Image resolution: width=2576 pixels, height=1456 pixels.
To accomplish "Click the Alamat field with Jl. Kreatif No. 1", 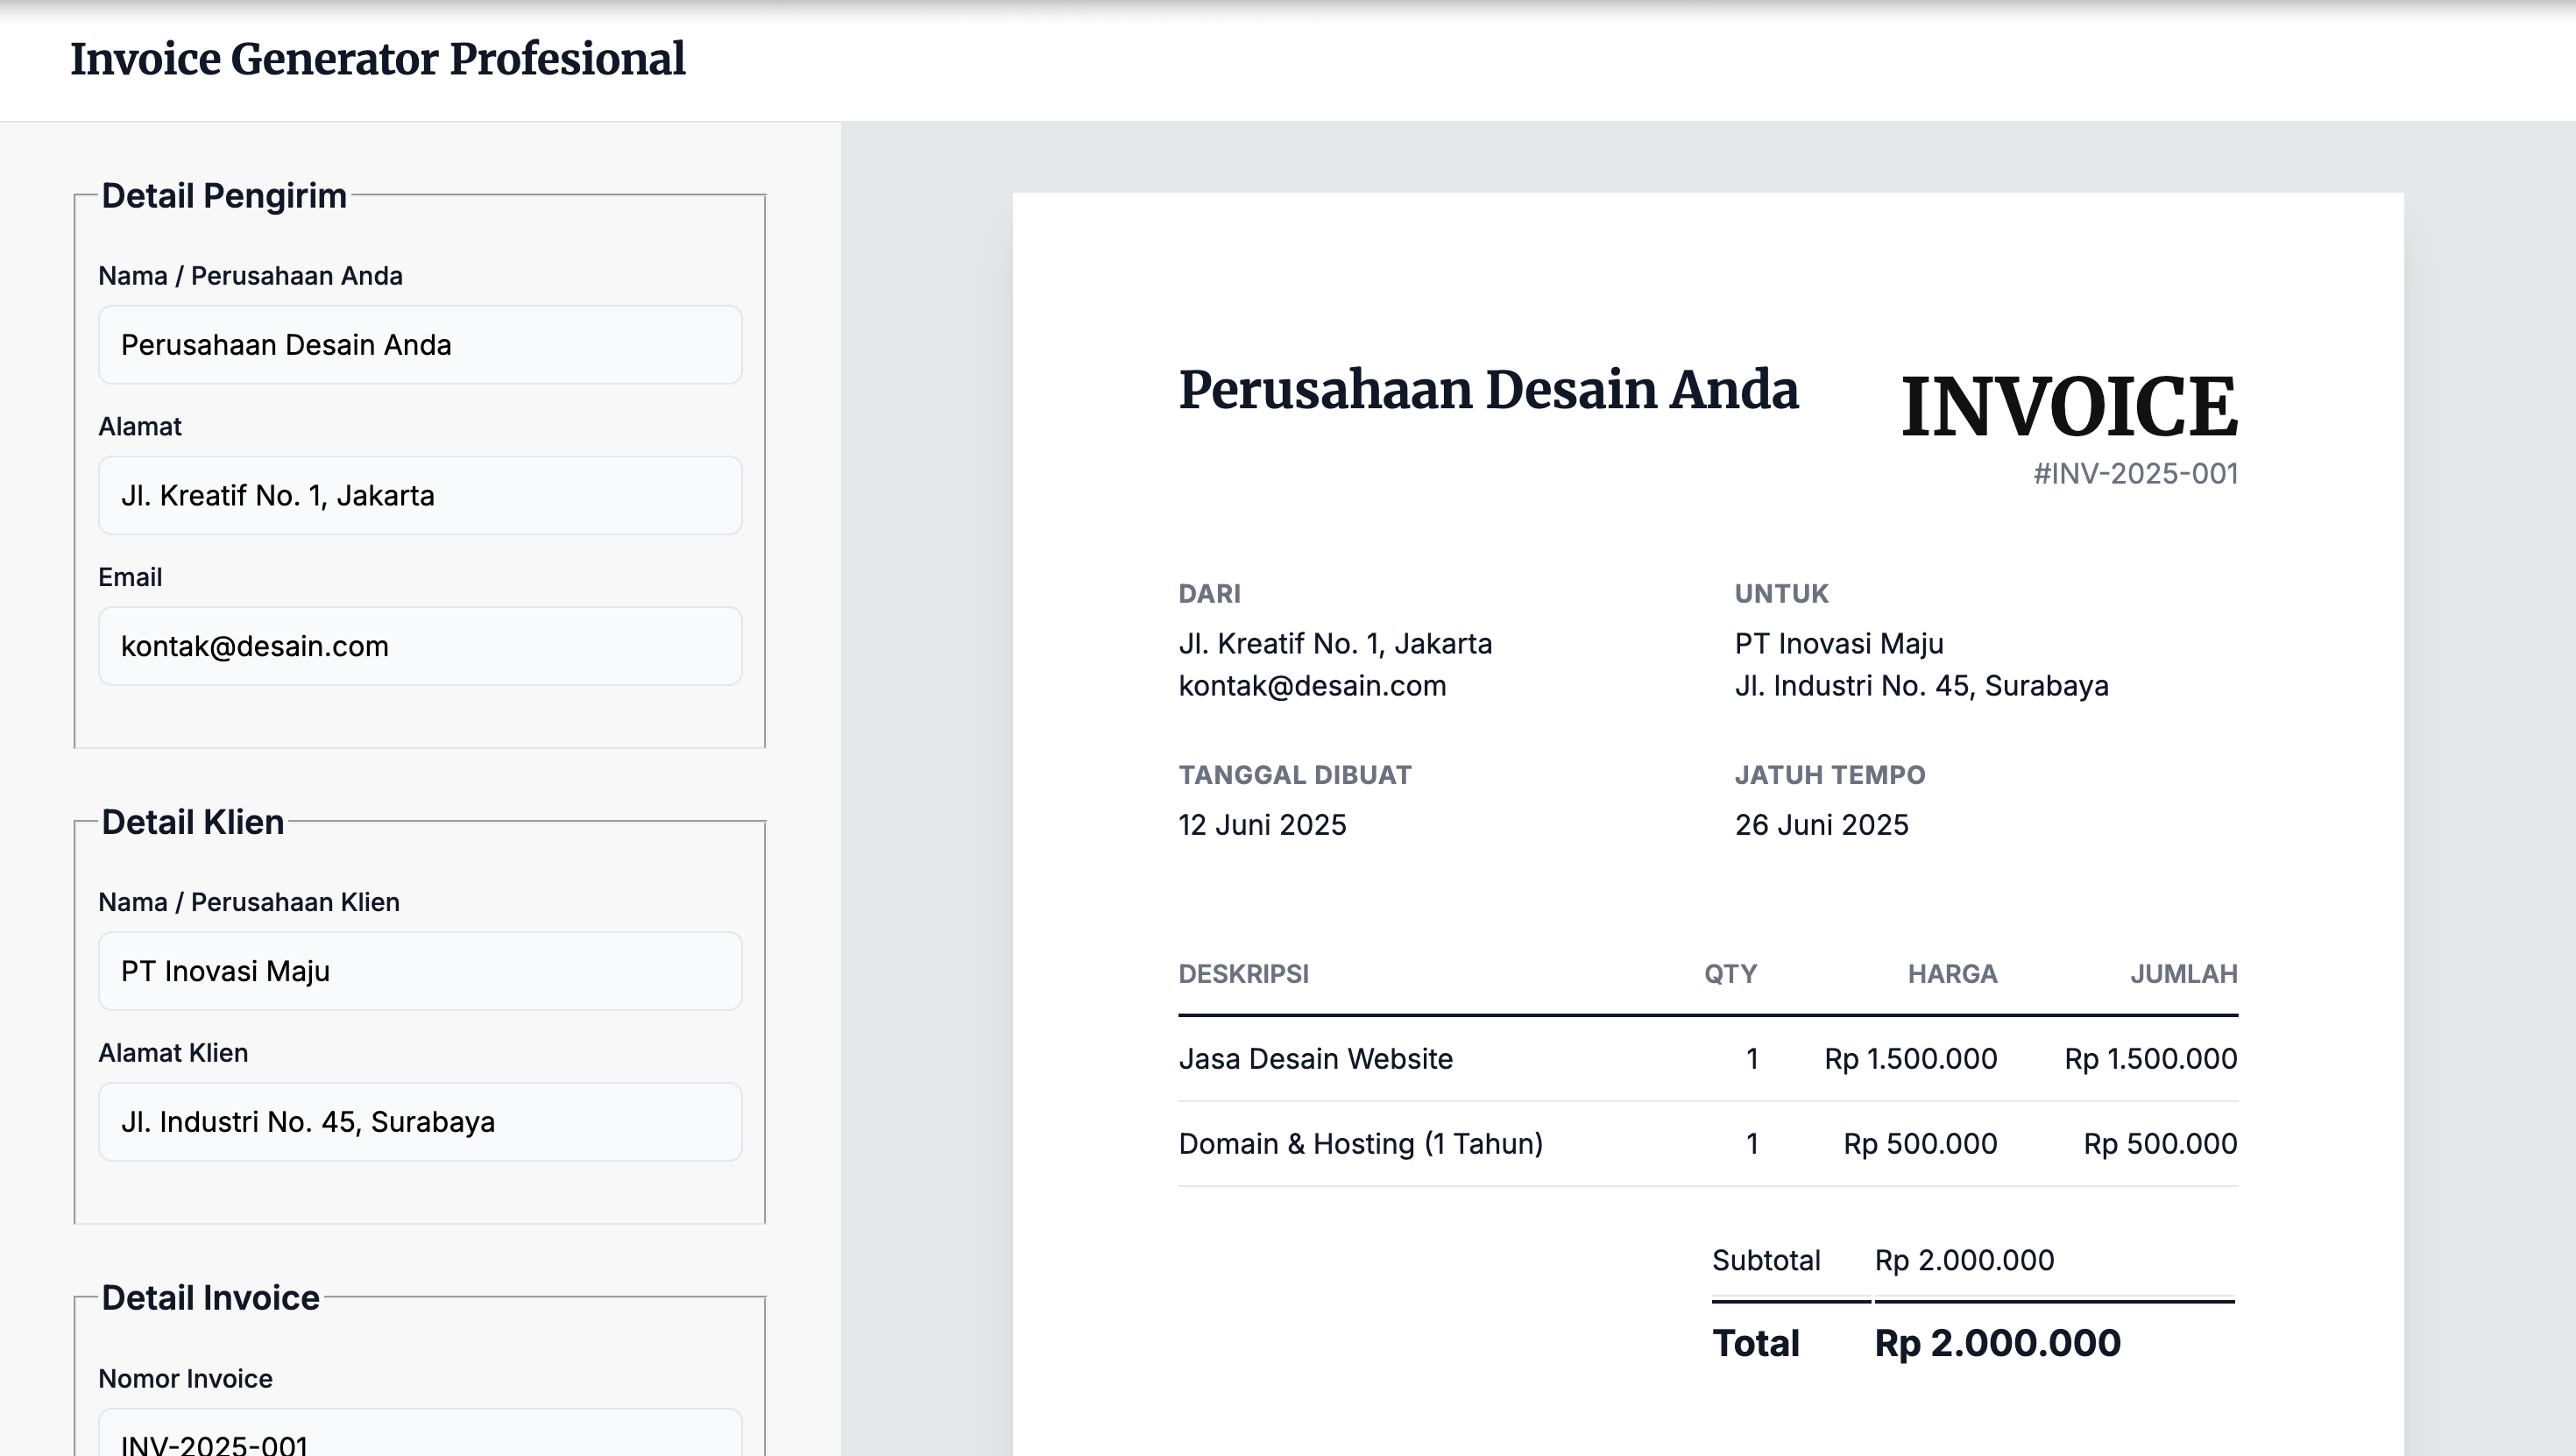I will (x=420, y=496).
